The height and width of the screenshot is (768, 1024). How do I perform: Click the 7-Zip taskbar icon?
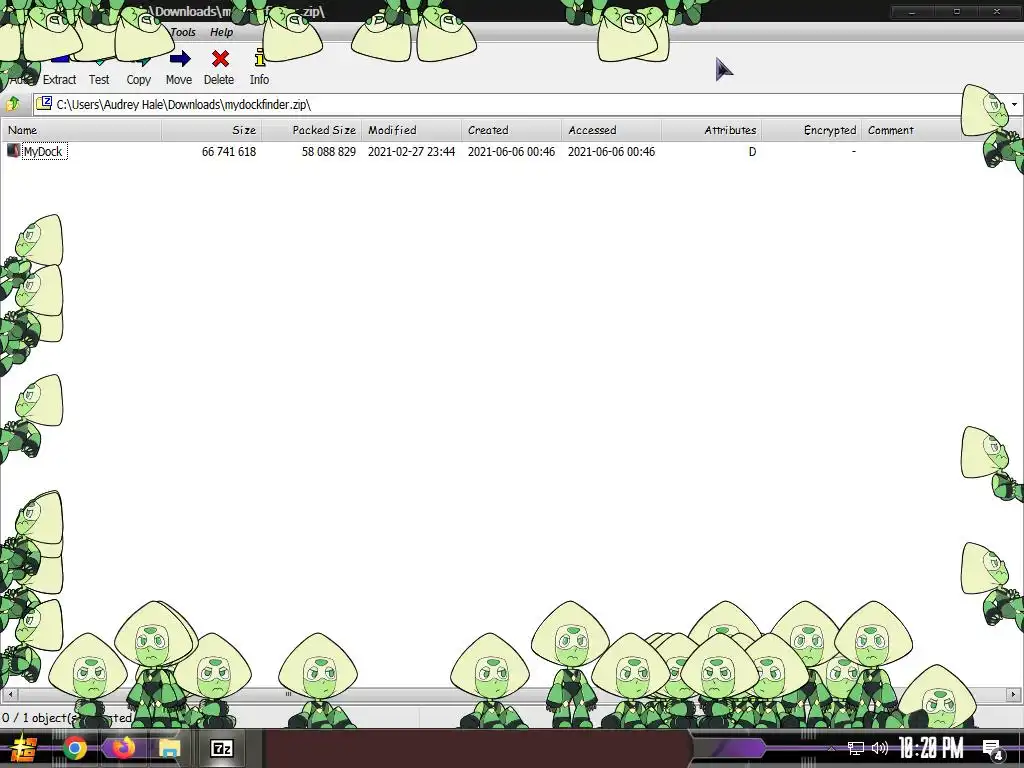tap(221, 748)
